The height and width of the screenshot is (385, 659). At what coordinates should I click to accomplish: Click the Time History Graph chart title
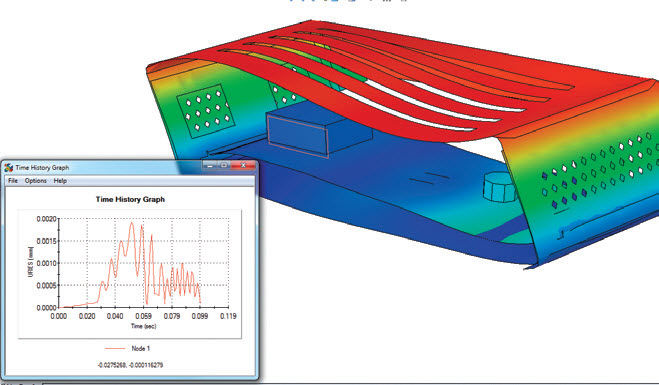click(x=130, y=199)
